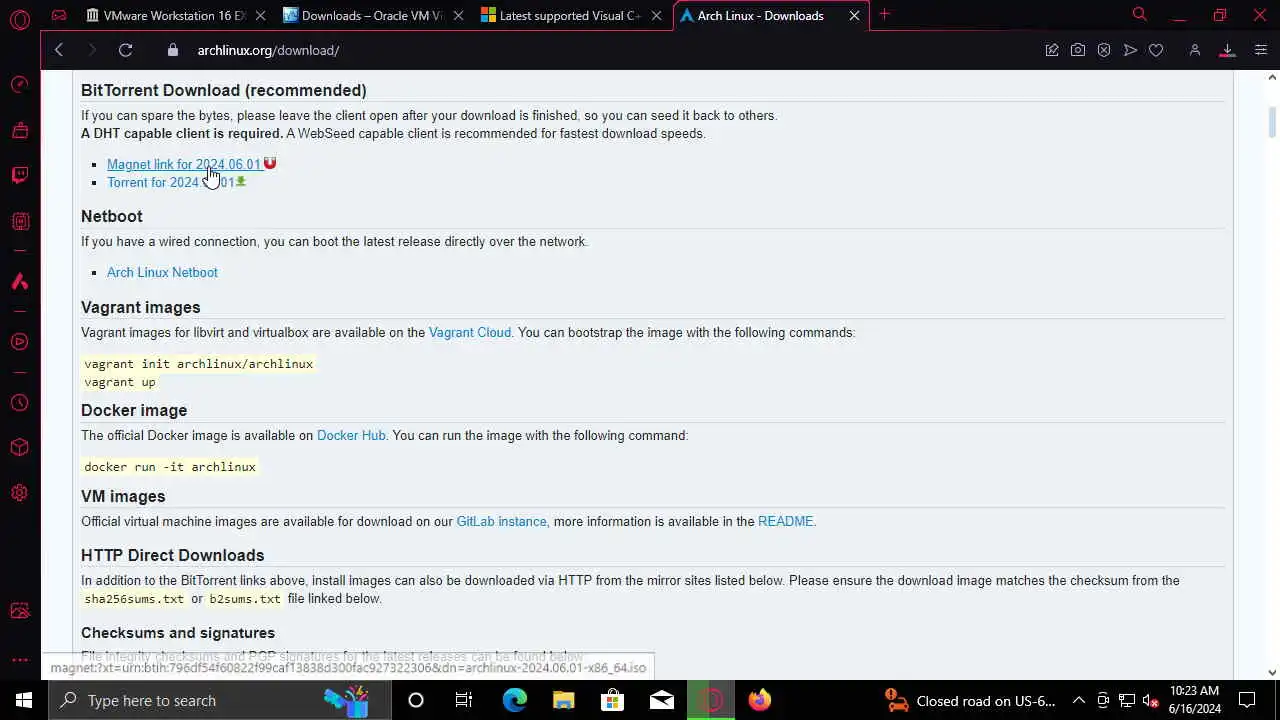The height and width of the screenshot is (720, 1280).
Task: Open the Closed road on US-6 news widget
Action: coord(970,700)
